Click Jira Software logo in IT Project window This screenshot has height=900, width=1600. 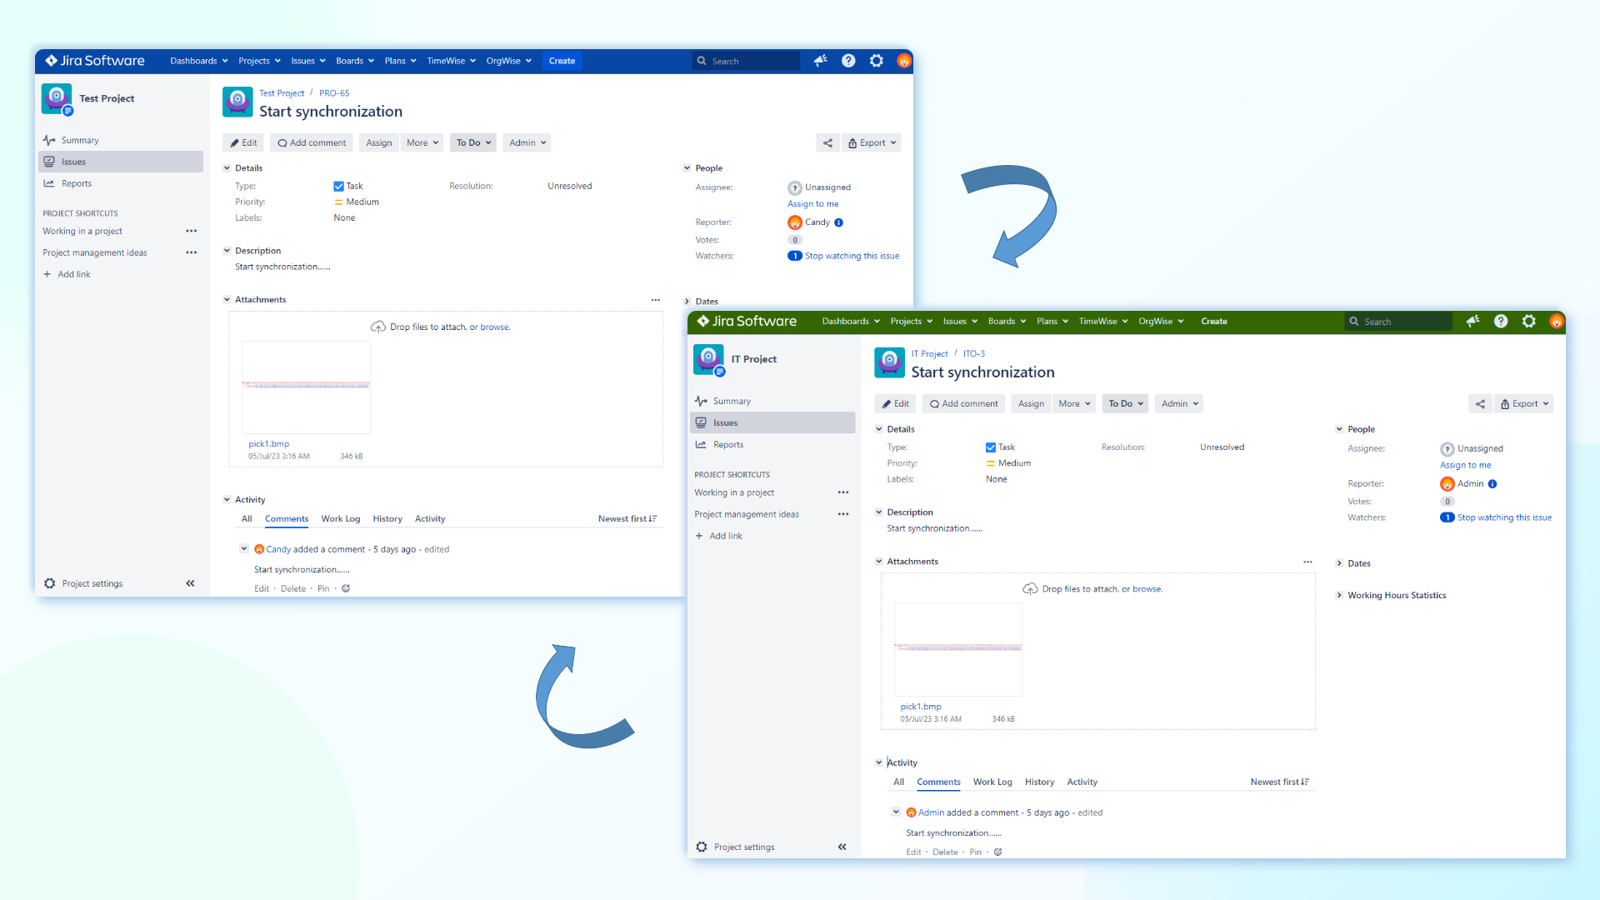point(747,321)
